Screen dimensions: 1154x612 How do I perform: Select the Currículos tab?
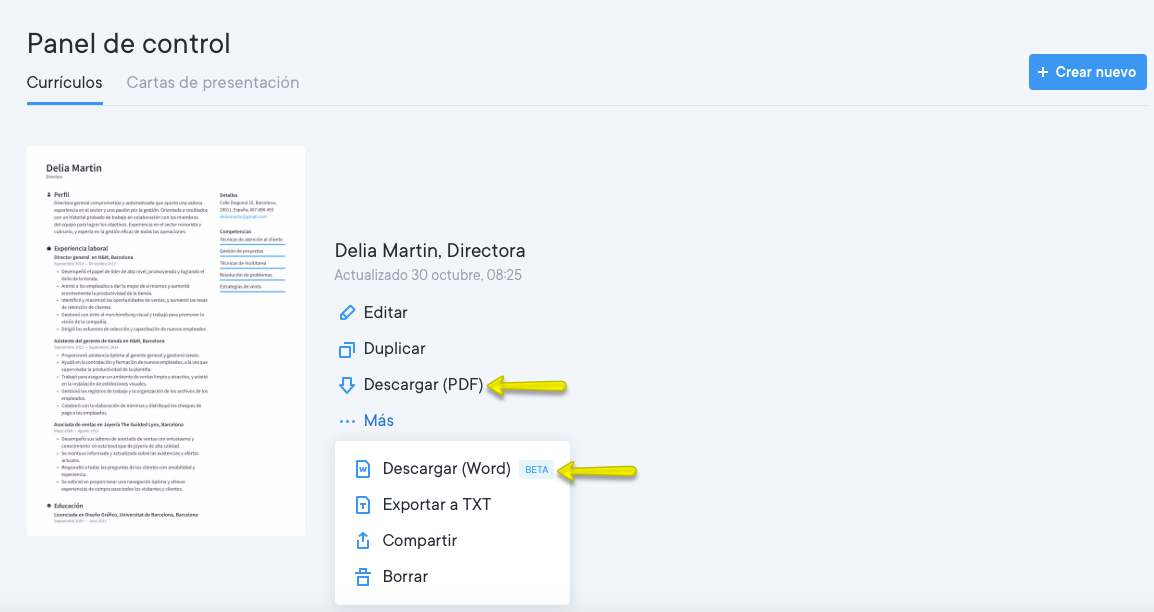64,82
